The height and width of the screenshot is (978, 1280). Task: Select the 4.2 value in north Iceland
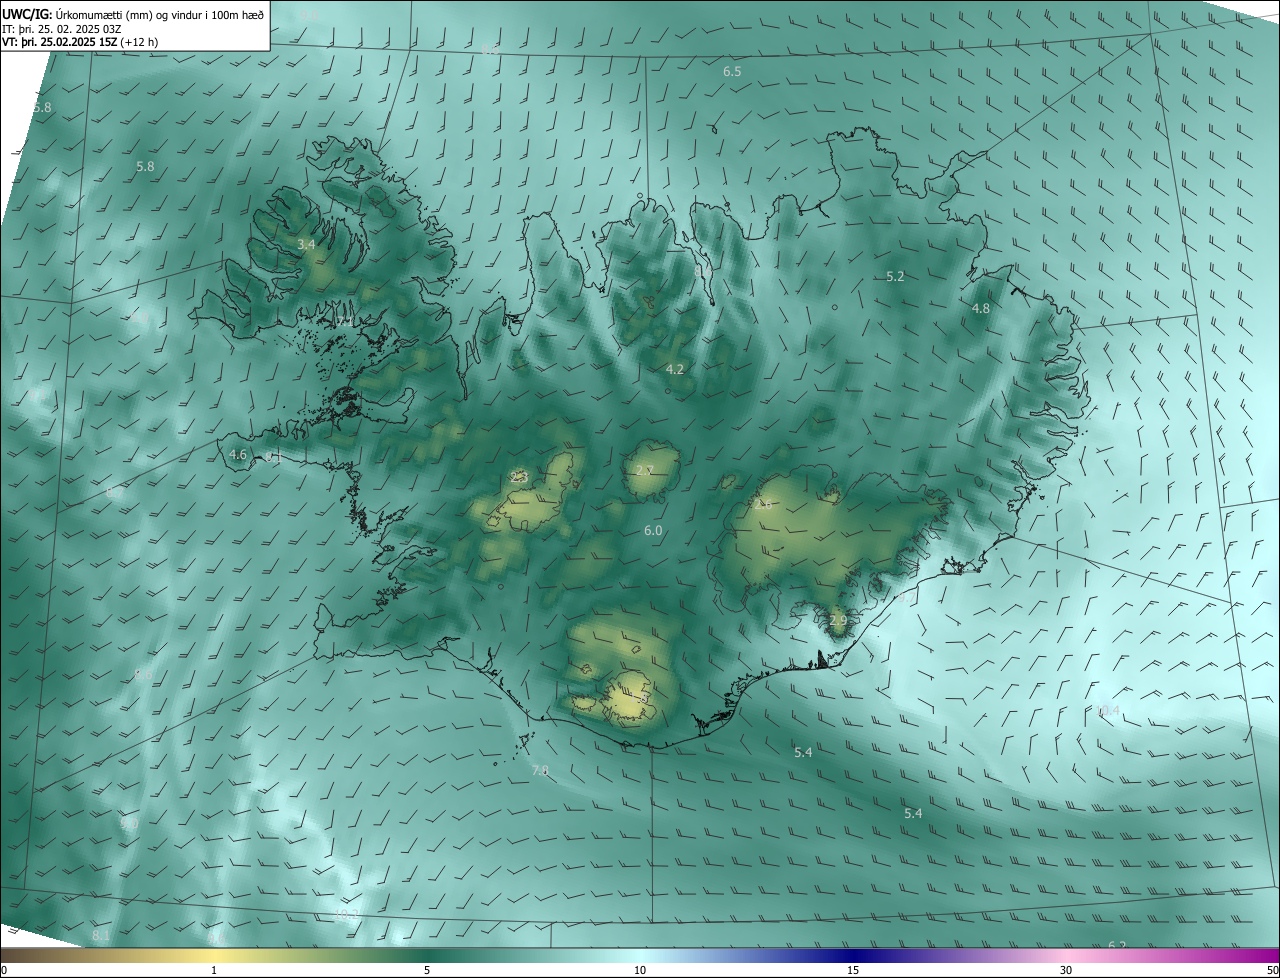point(675,369)
